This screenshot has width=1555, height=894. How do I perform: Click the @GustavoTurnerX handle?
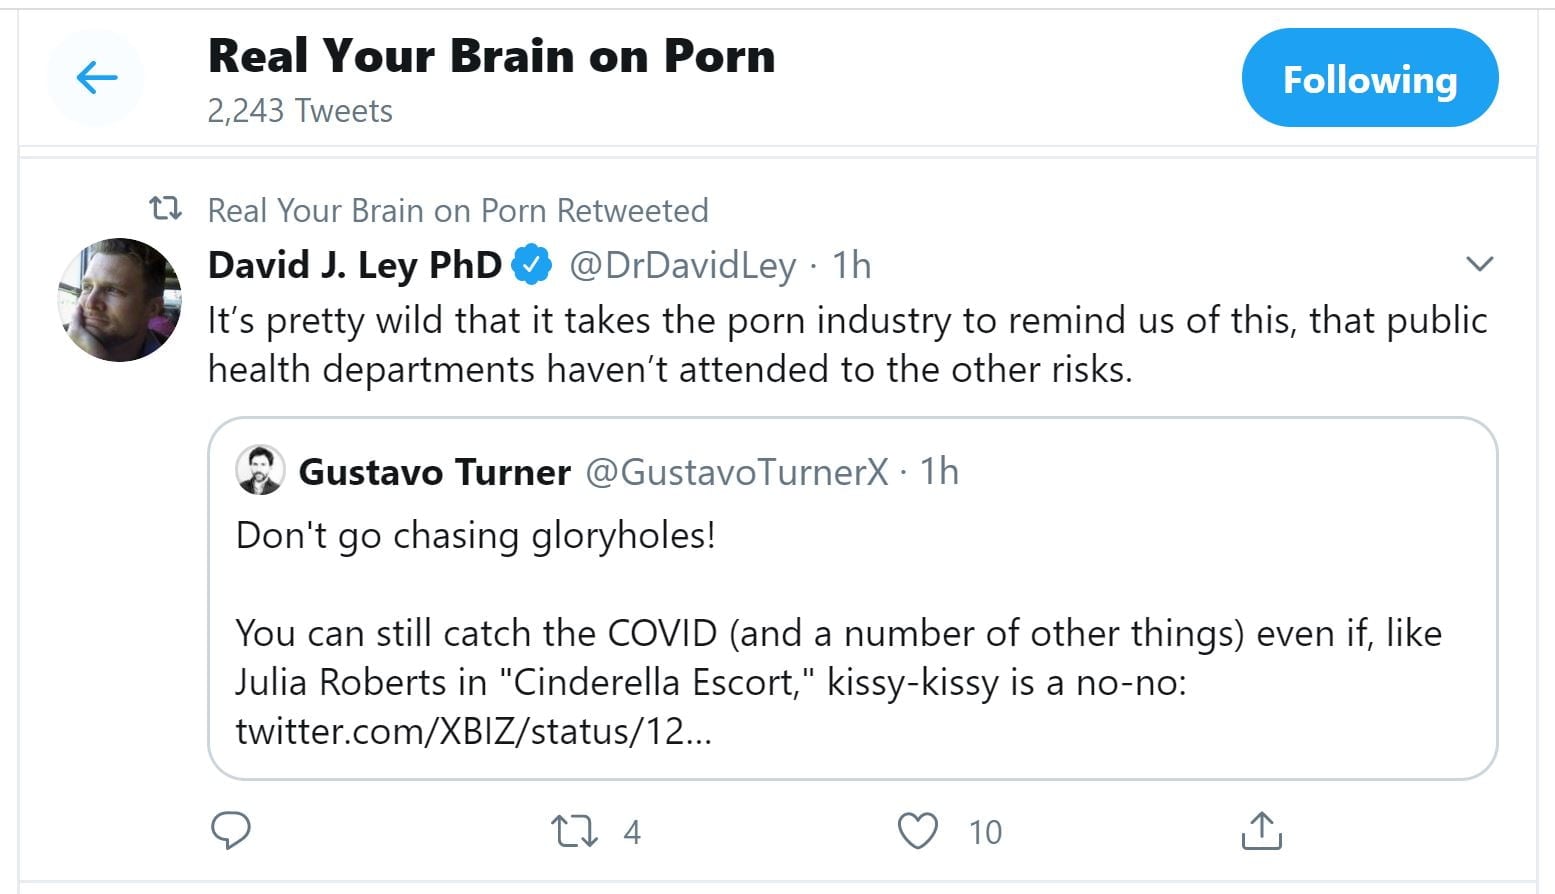736,471
